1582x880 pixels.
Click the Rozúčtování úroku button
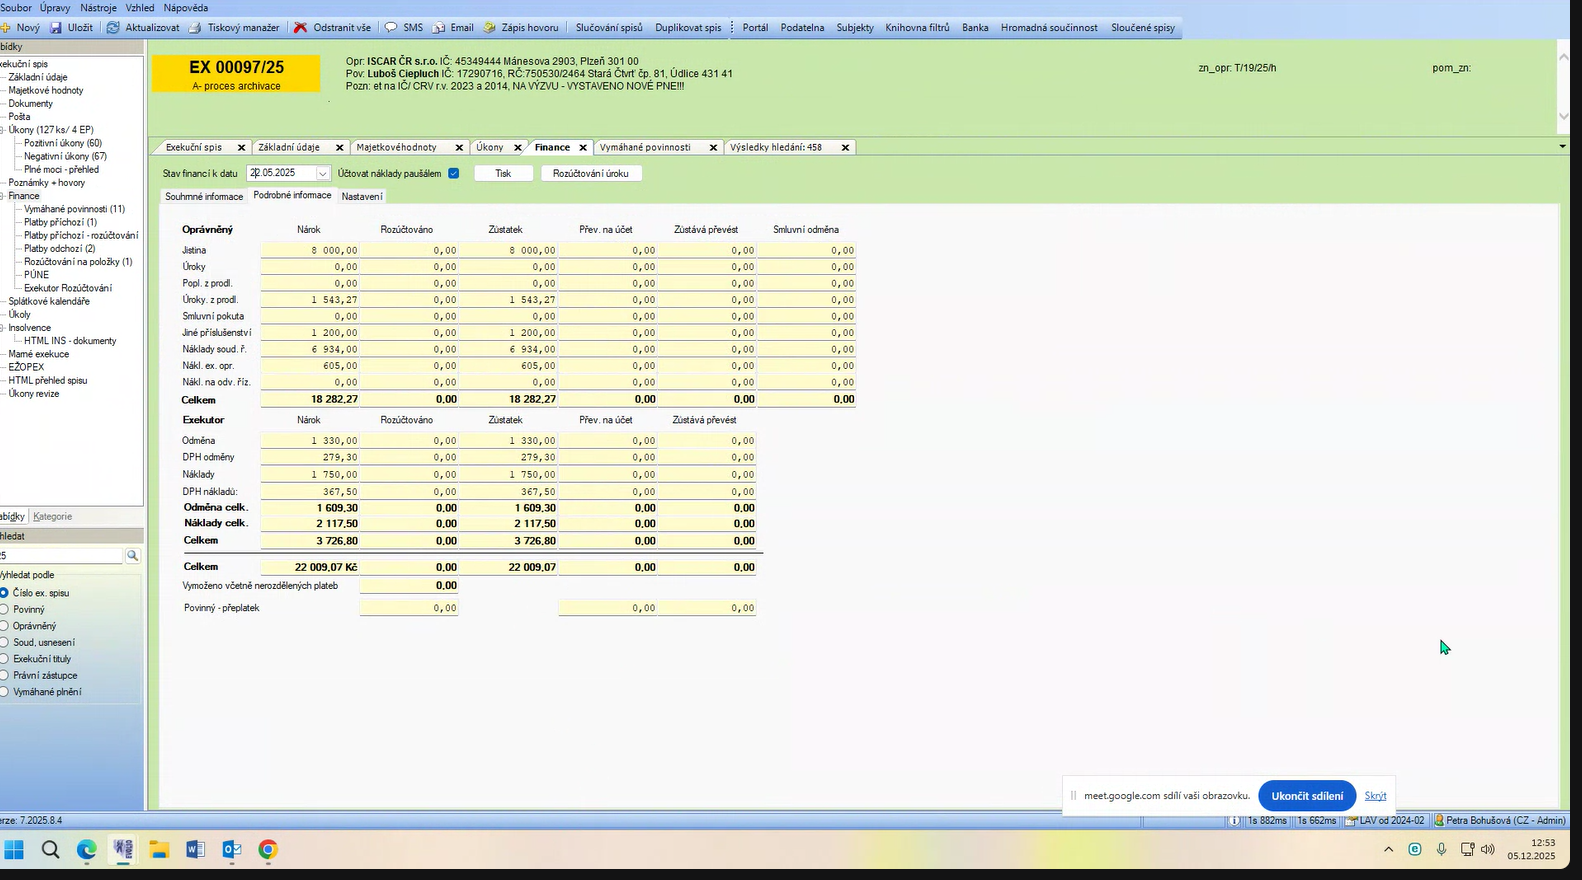(x=590, y=173)
